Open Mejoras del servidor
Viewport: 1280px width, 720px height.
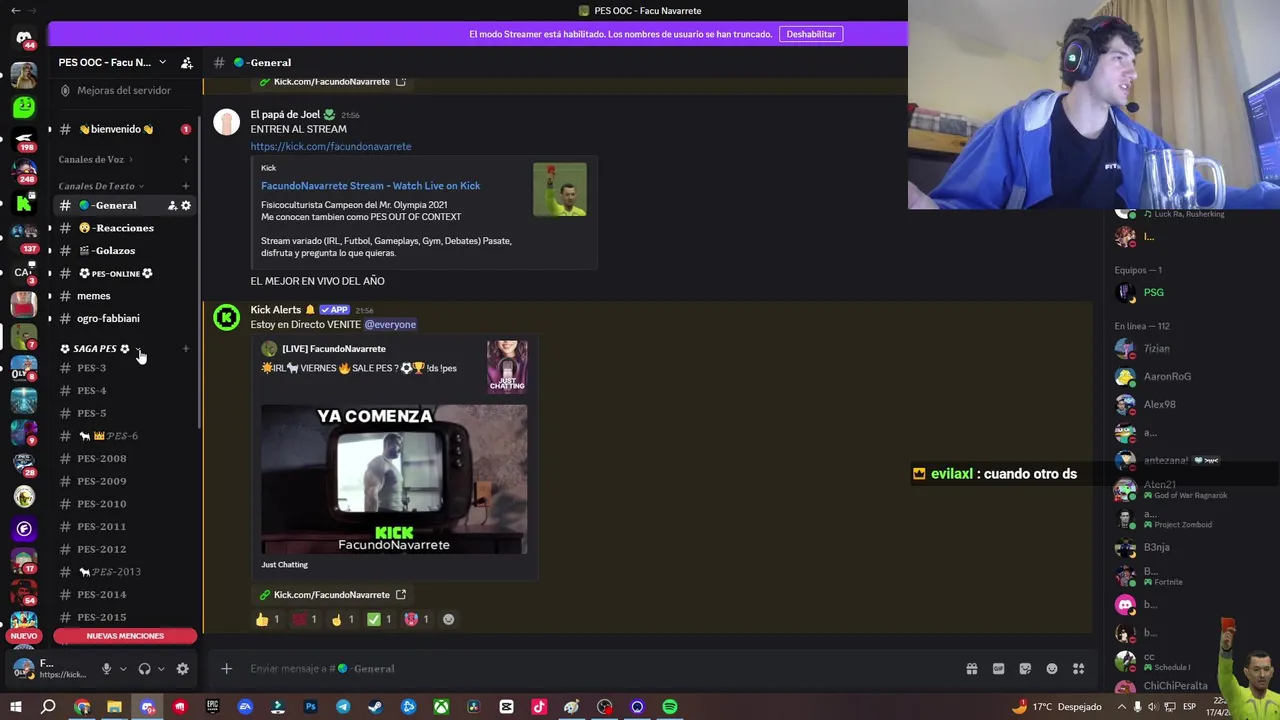125,91
